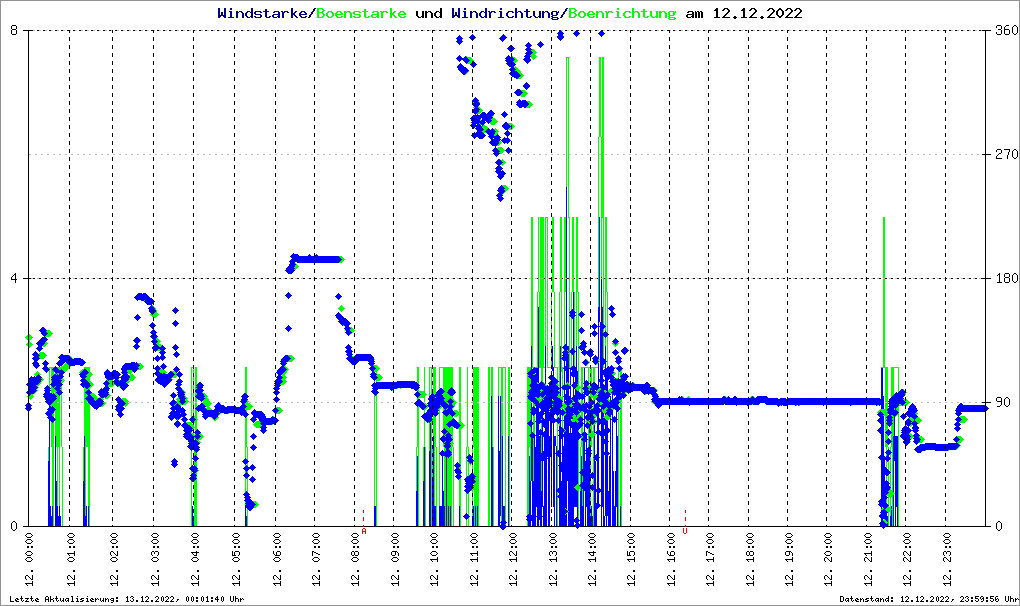
Task: Click the red sunrise marker 'A'
Action: pos(364,531)
